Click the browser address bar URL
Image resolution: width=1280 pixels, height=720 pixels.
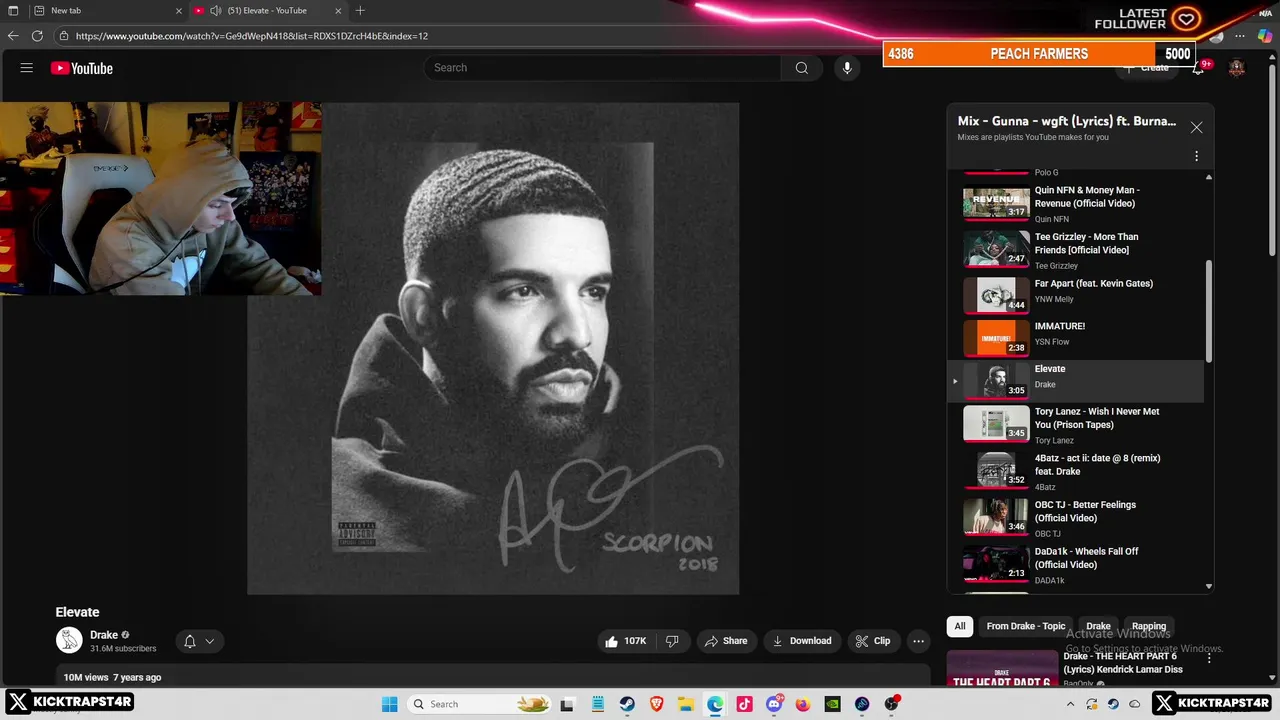click(x=251, y=36)
